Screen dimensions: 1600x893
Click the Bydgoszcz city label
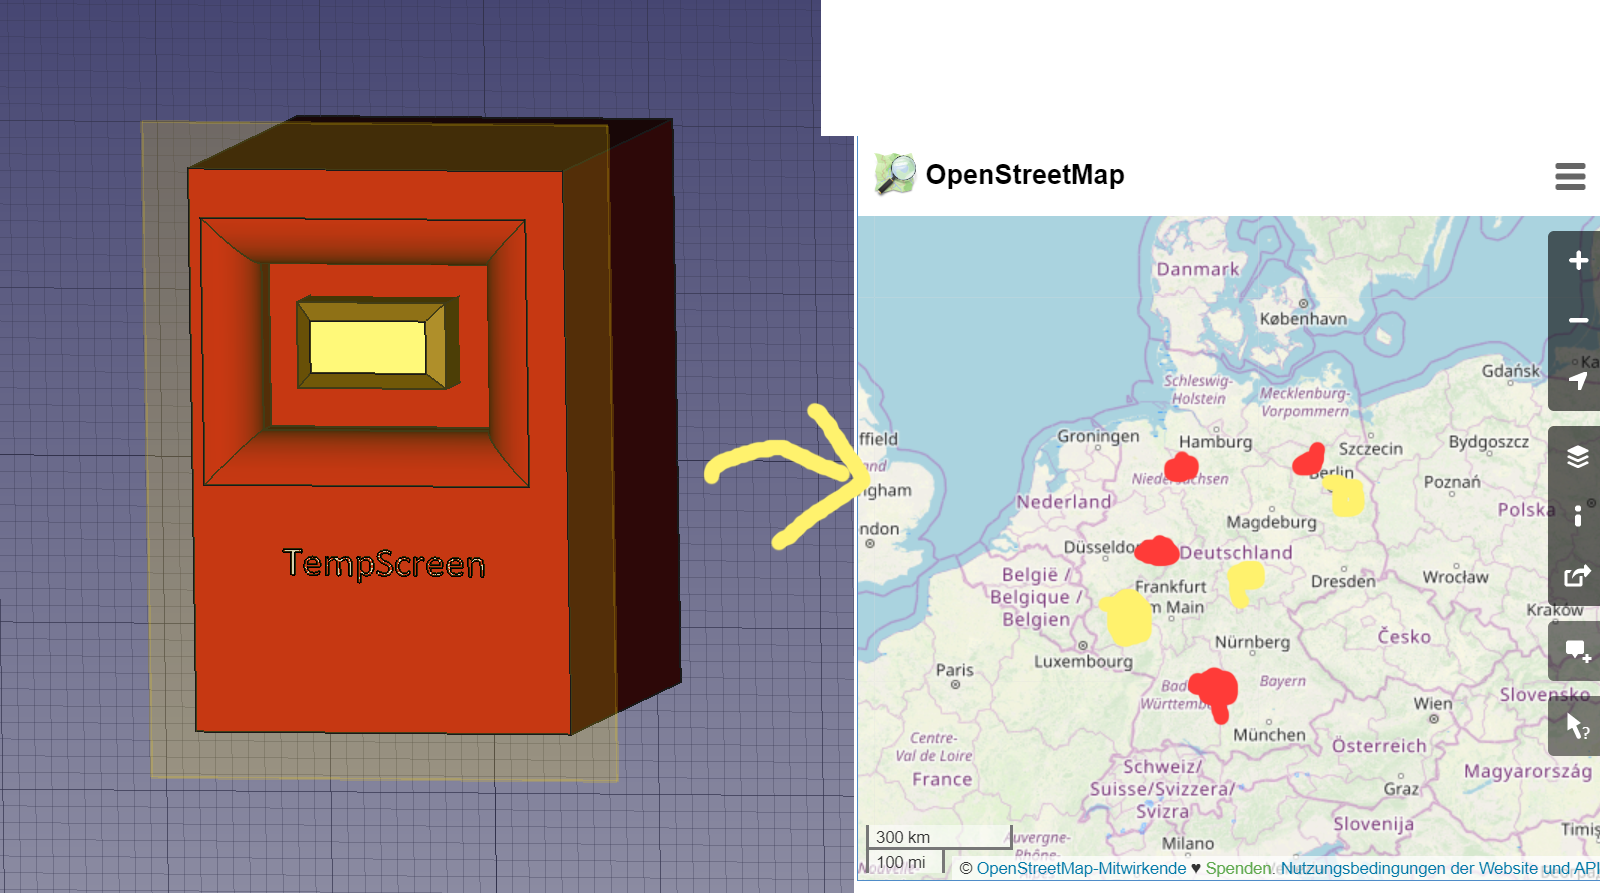(x=1489, y=442)
